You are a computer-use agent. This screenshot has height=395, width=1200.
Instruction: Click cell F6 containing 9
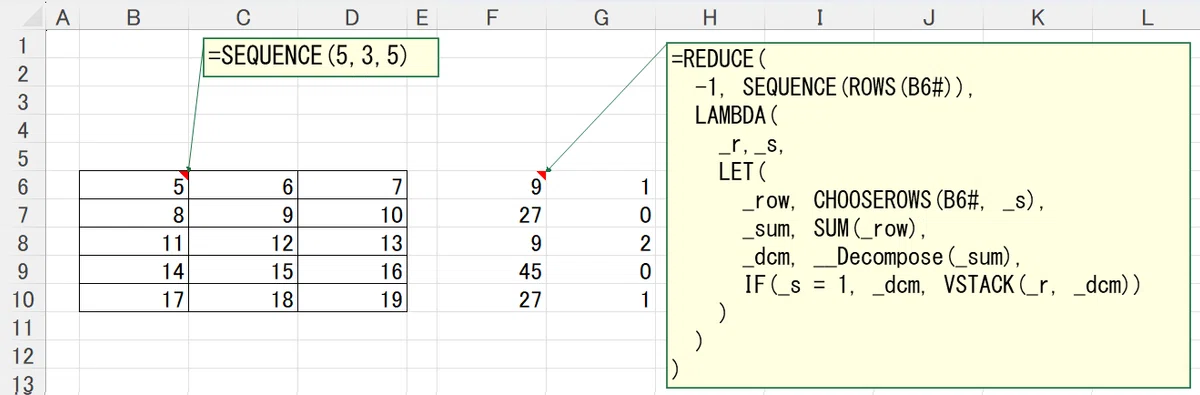tap(491, 185)
